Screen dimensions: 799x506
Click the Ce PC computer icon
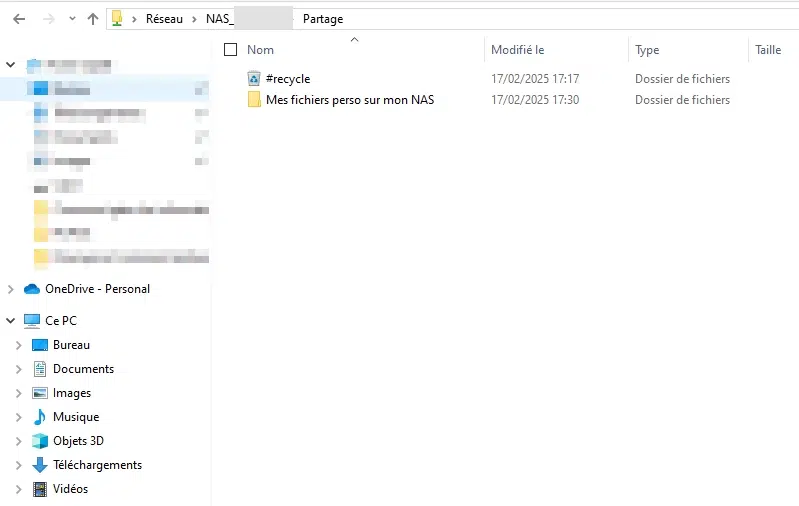tap(32, 321)
